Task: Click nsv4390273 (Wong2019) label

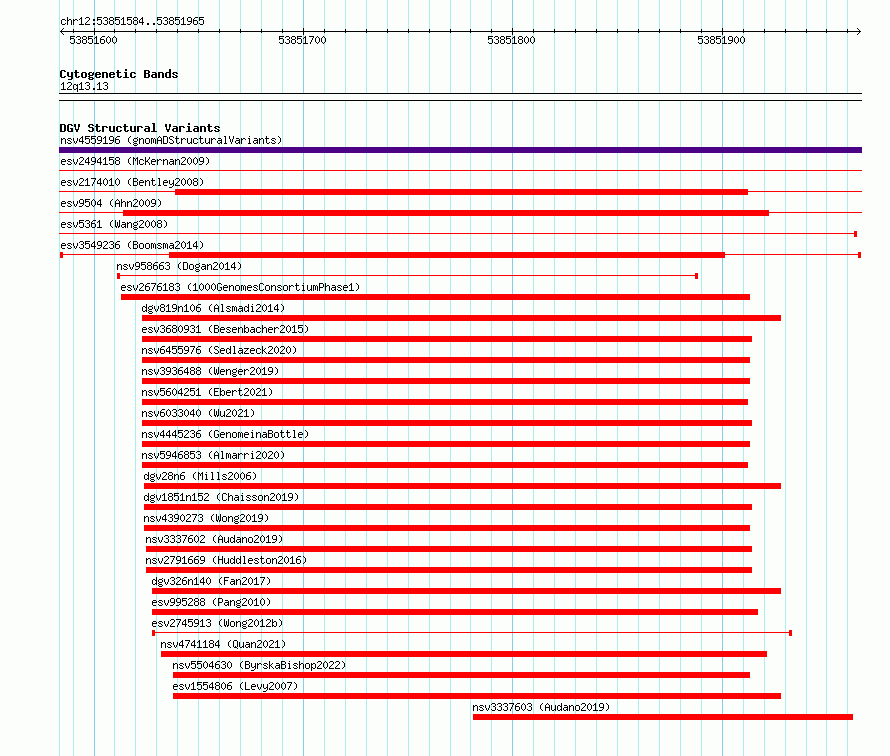Action: point(206,518)
